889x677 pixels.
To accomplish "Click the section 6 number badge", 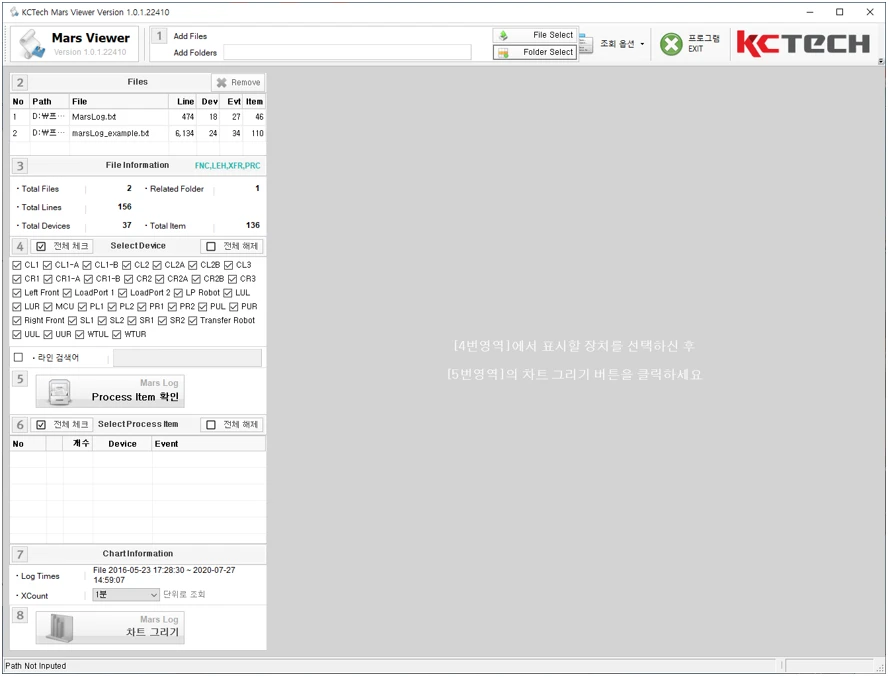I will click(x=20, y=425).
